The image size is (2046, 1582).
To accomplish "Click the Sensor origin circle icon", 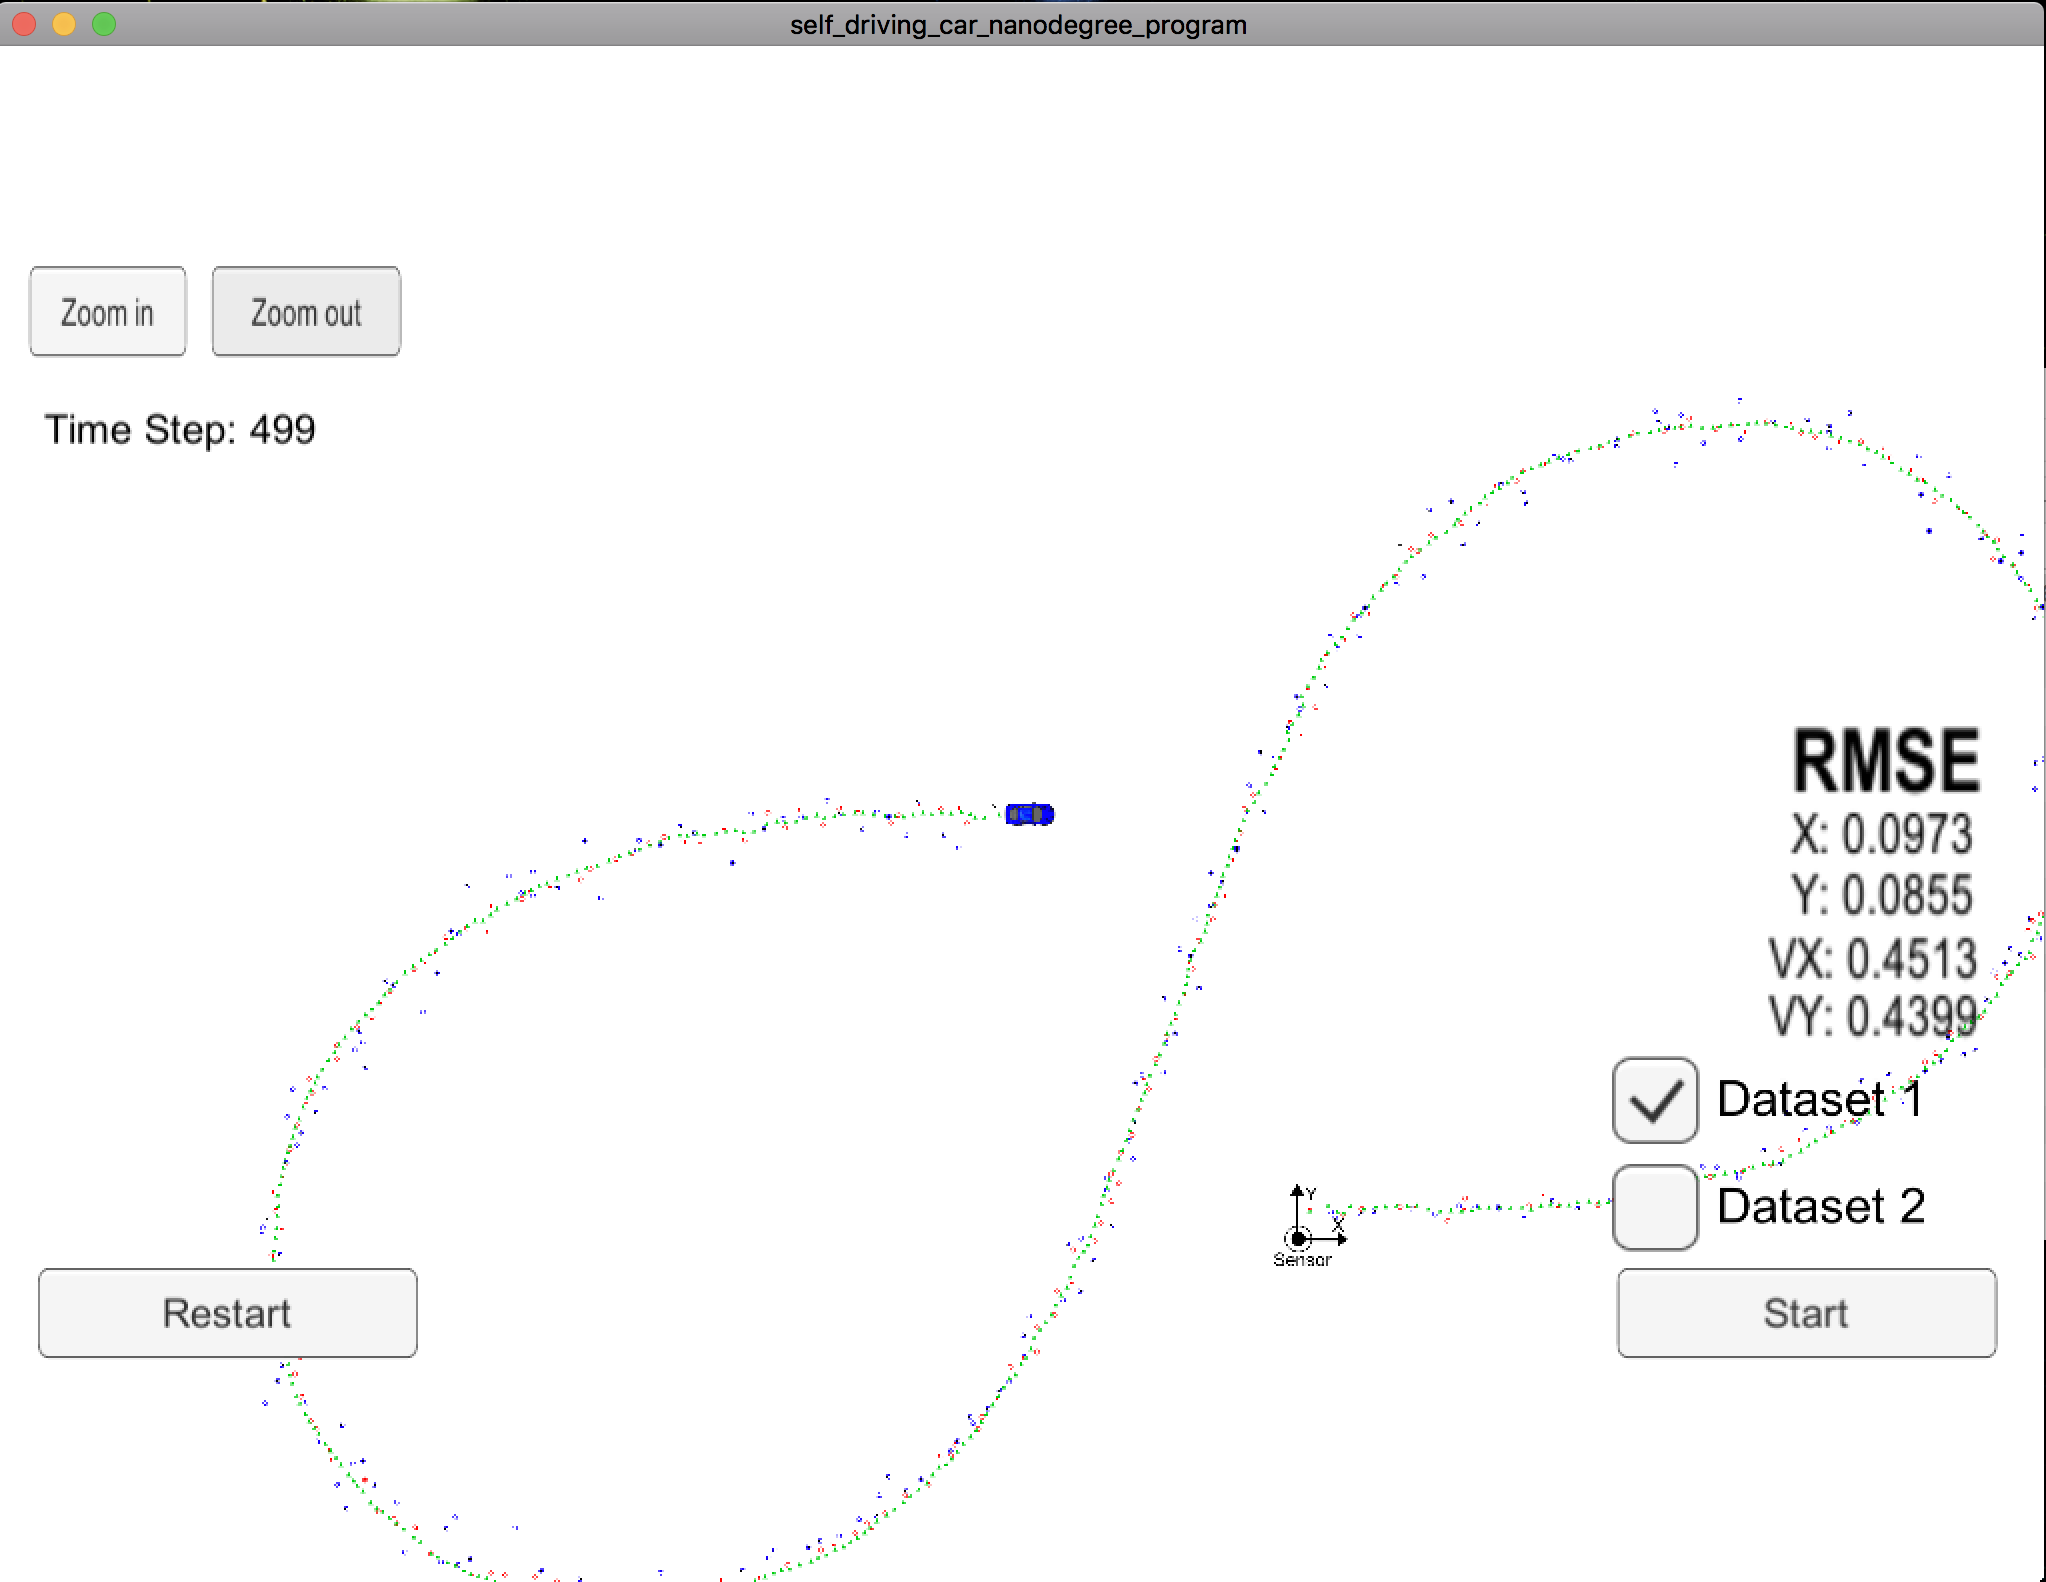I will [x=1298, y=1239].
